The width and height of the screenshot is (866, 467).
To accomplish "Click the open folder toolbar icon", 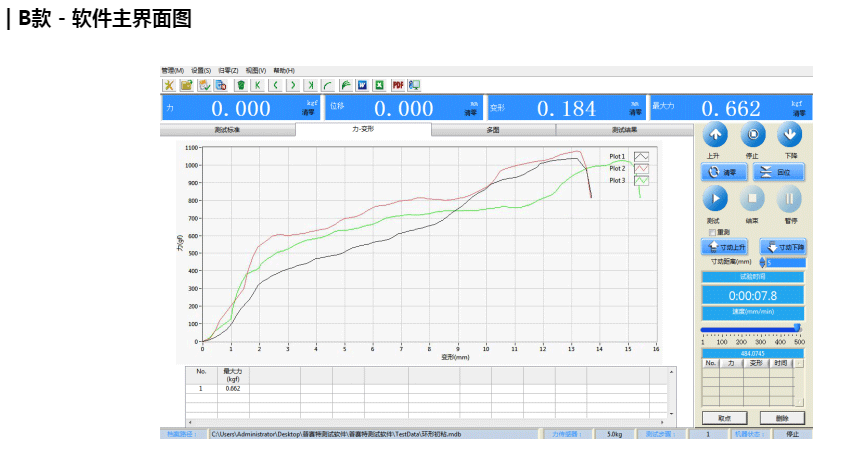I will [186, 85].
